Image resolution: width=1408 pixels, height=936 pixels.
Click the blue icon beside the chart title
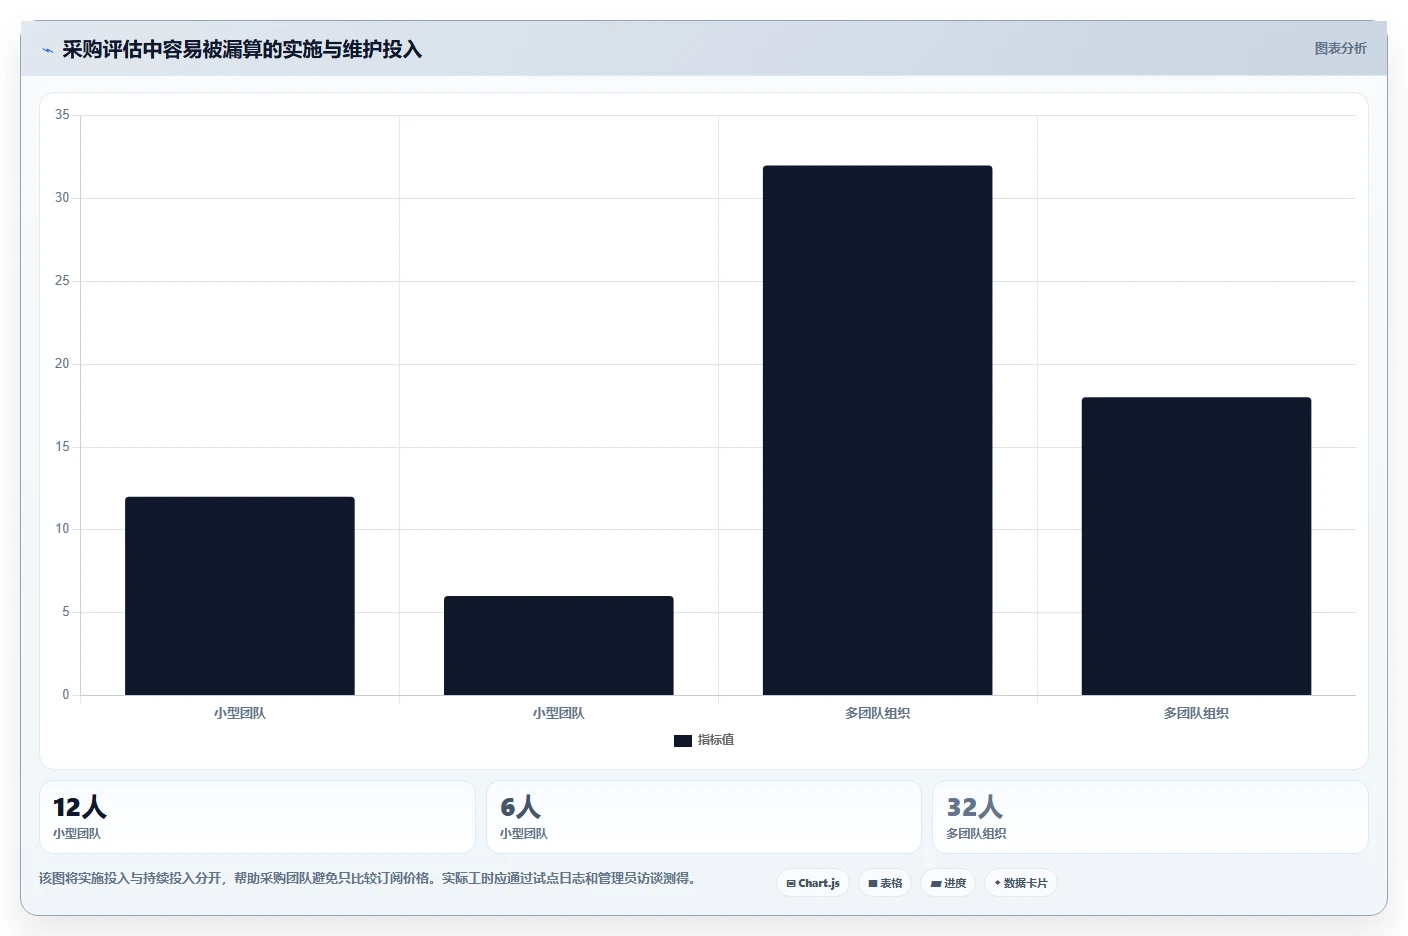click(47, 50)
